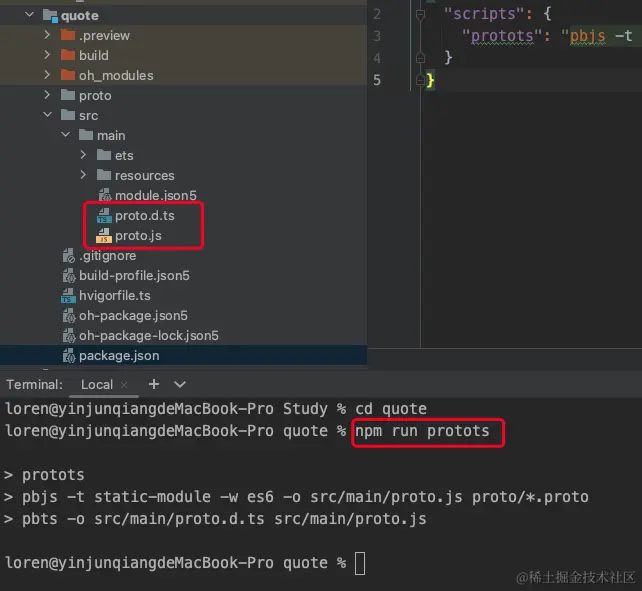The width and height of the screenshot is (642, 591).
Task: Click the 'cd quote' terminal command
Action: pos(391,409)
